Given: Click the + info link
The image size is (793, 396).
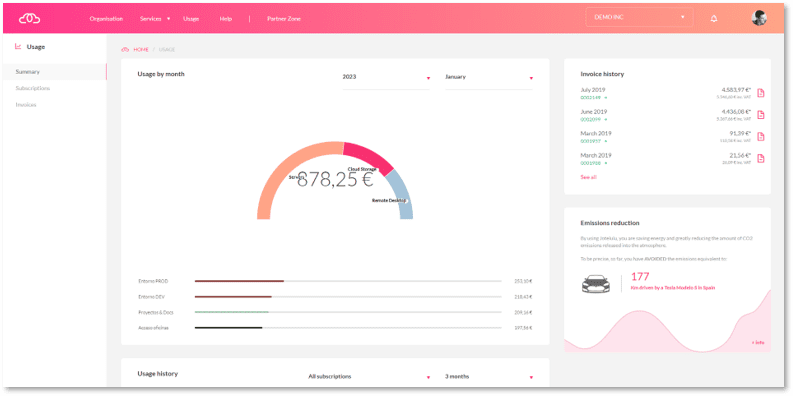Looking at the screenshot, I should [x=758, y=342].
